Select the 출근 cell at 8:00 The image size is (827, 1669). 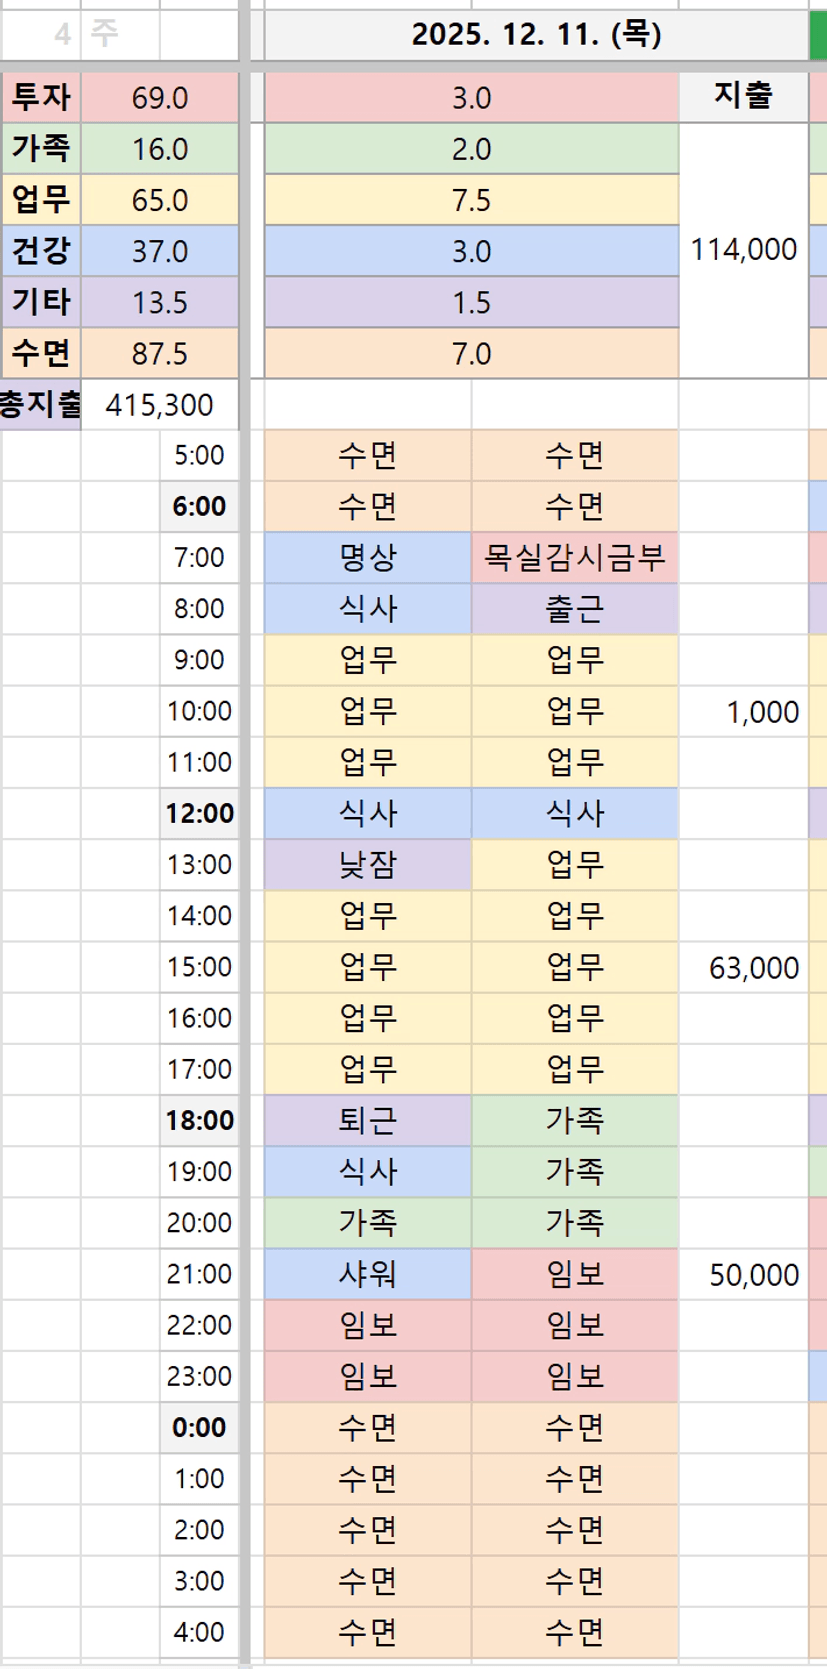tap(574, 608)
